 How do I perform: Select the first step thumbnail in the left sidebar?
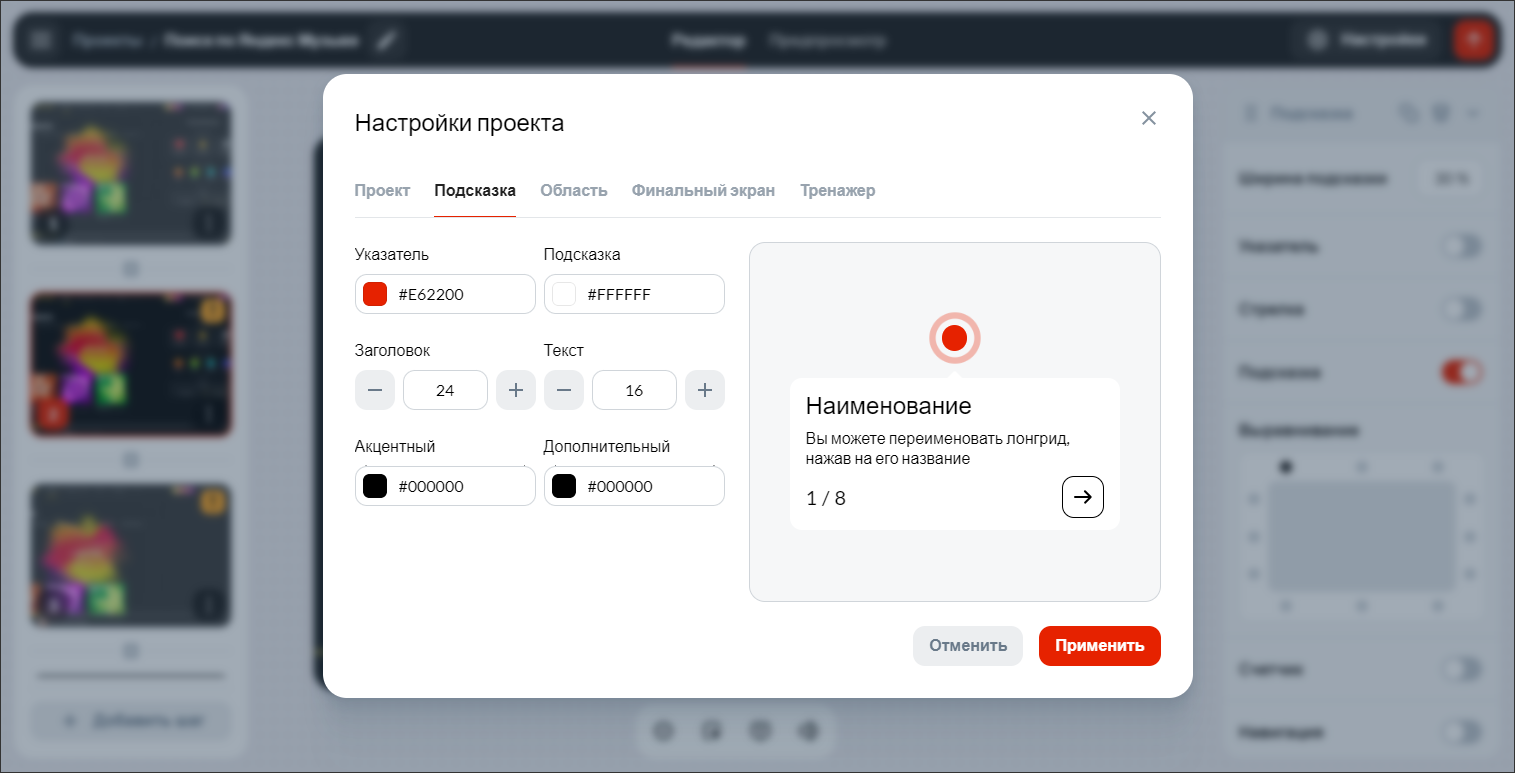[x=130, y=172]
